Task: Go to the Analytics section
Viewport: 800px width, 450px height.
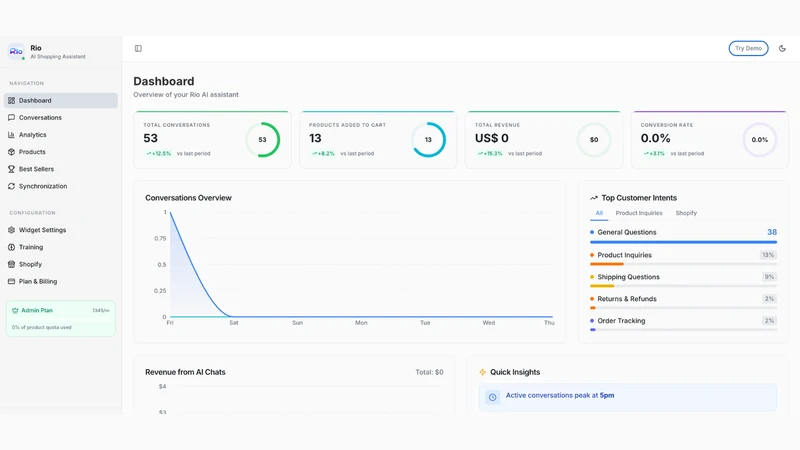Action: [61, 135]
